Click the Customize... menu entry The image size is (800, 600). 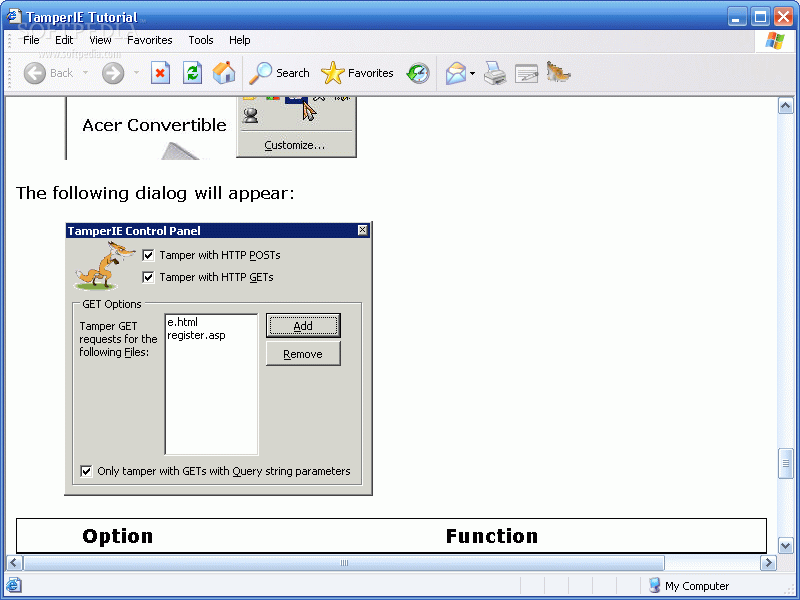294,145
